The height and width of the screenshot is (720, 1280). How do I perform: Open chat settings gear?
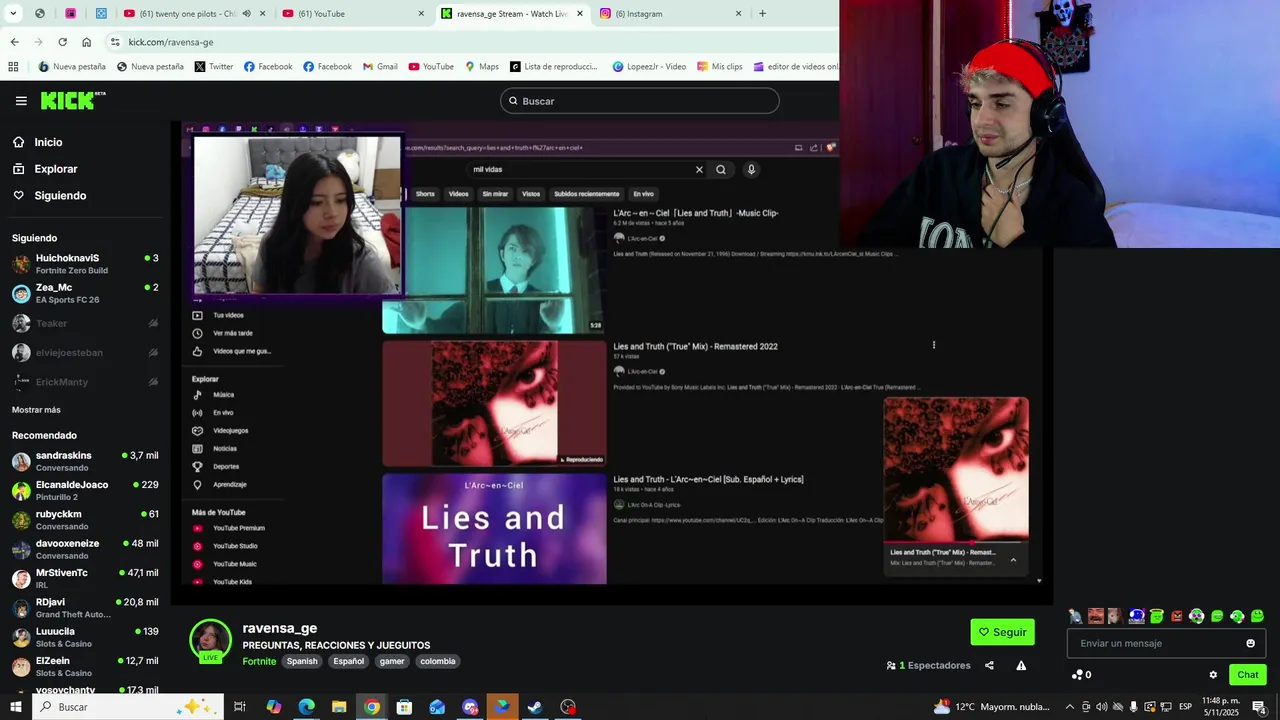(1213, 675)
